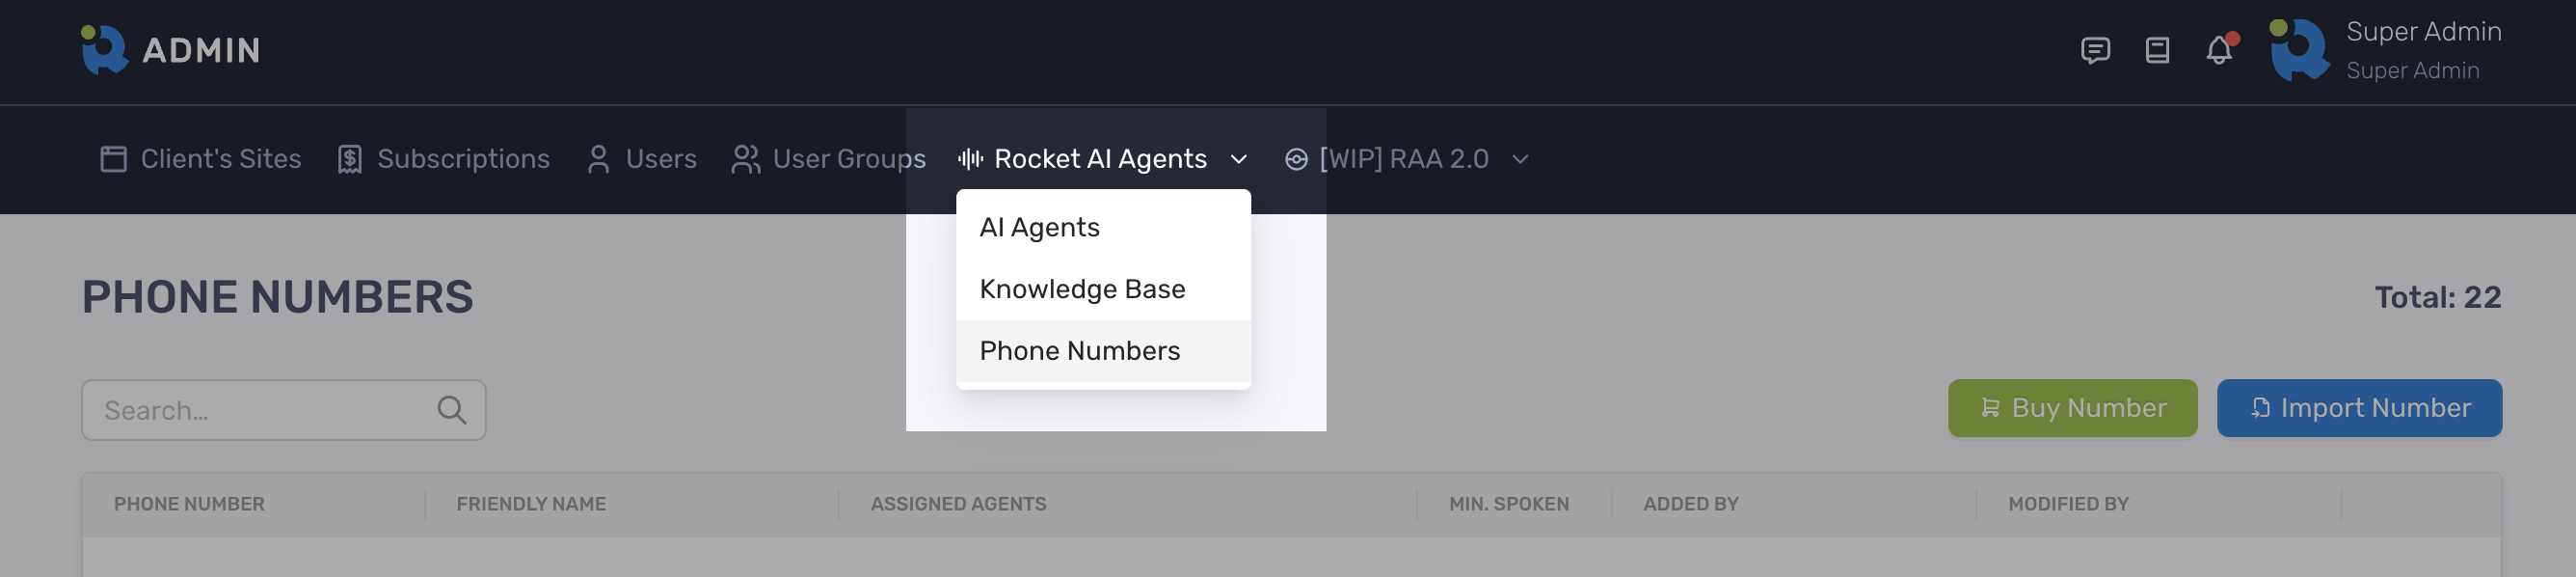Select AI Agents from the open menu

pyautogui.click(x=1039, y=227)
